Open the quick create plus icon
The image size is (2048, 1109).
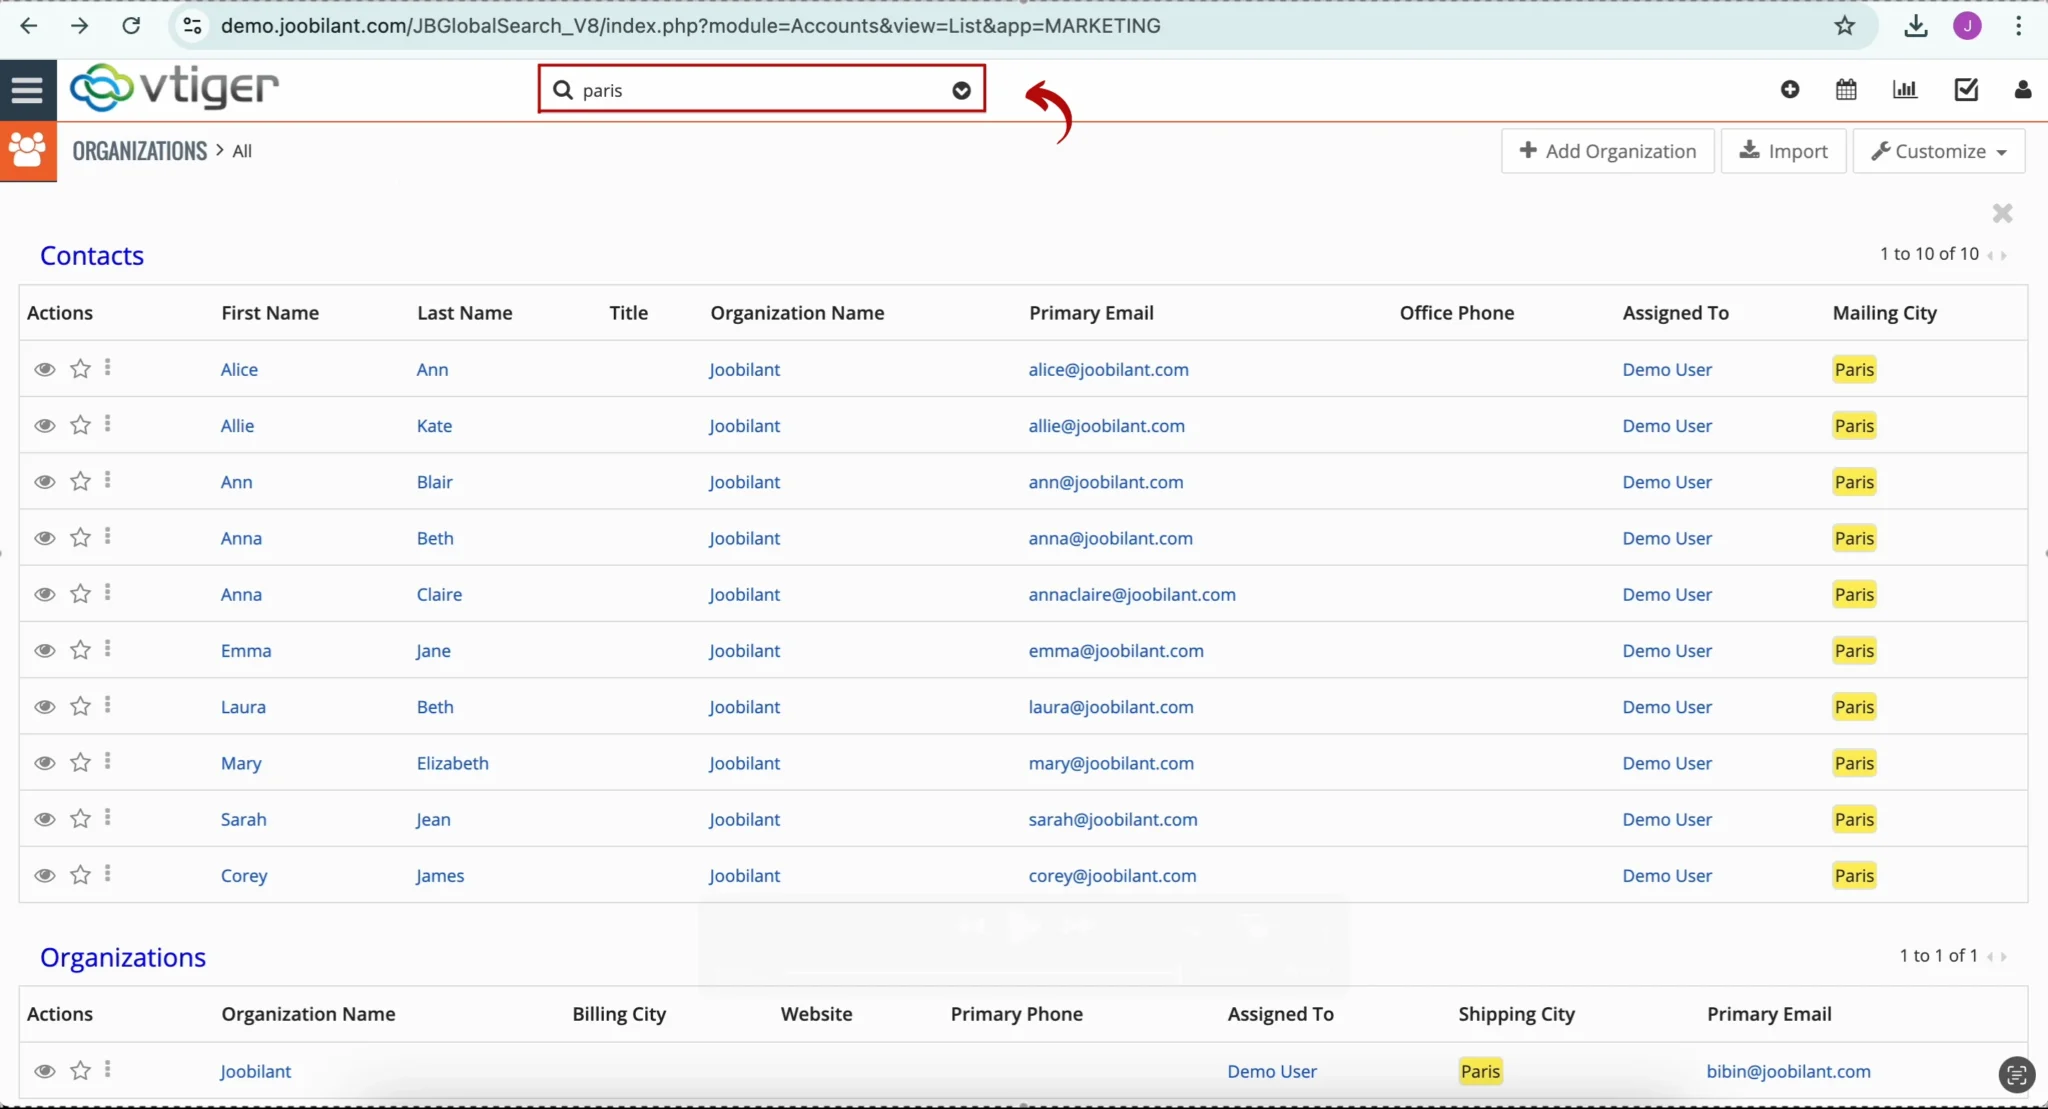tap(1789, 89)
